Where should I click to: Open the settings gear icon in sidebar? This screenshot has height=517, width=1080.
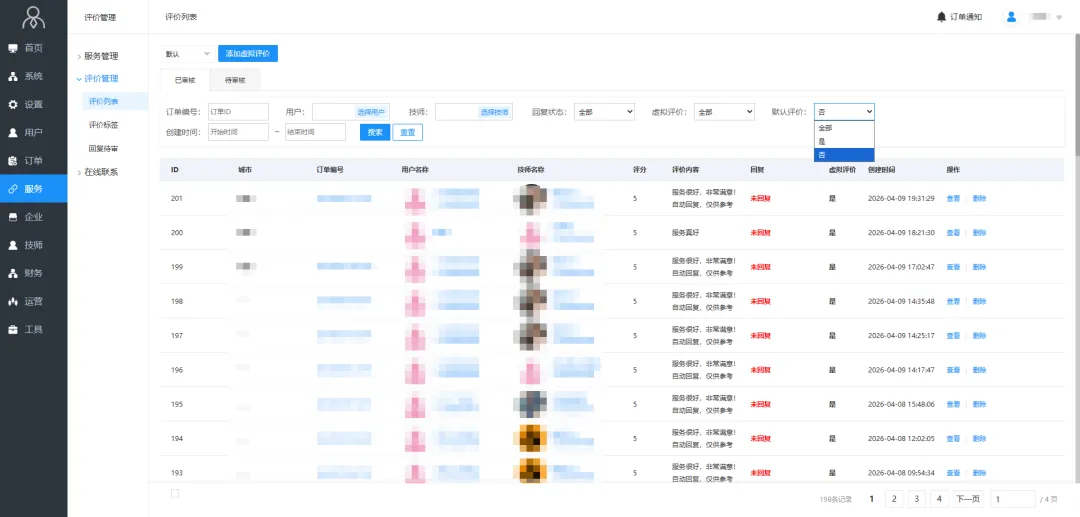tap(13, 104)
